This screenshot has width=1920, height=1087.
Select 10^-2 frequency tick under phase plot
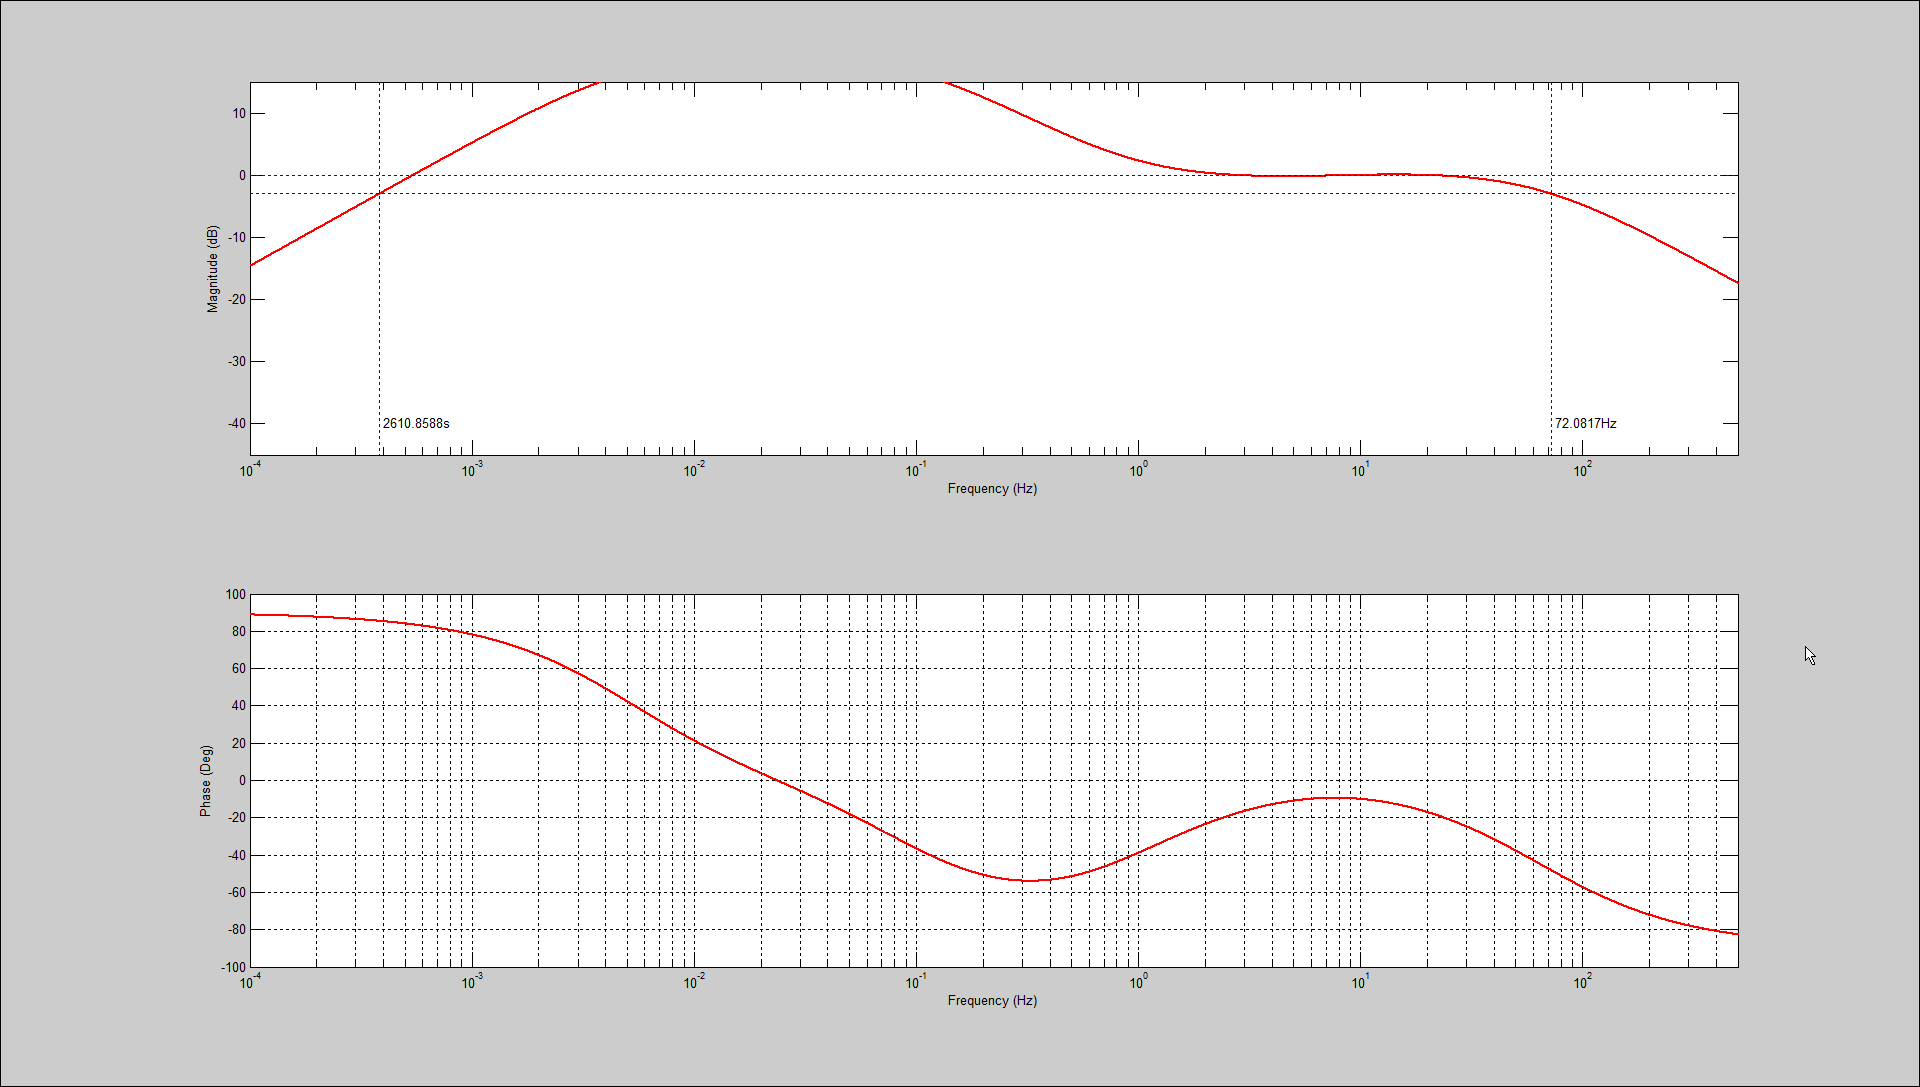pyautogui.click(x=694, y=982)
